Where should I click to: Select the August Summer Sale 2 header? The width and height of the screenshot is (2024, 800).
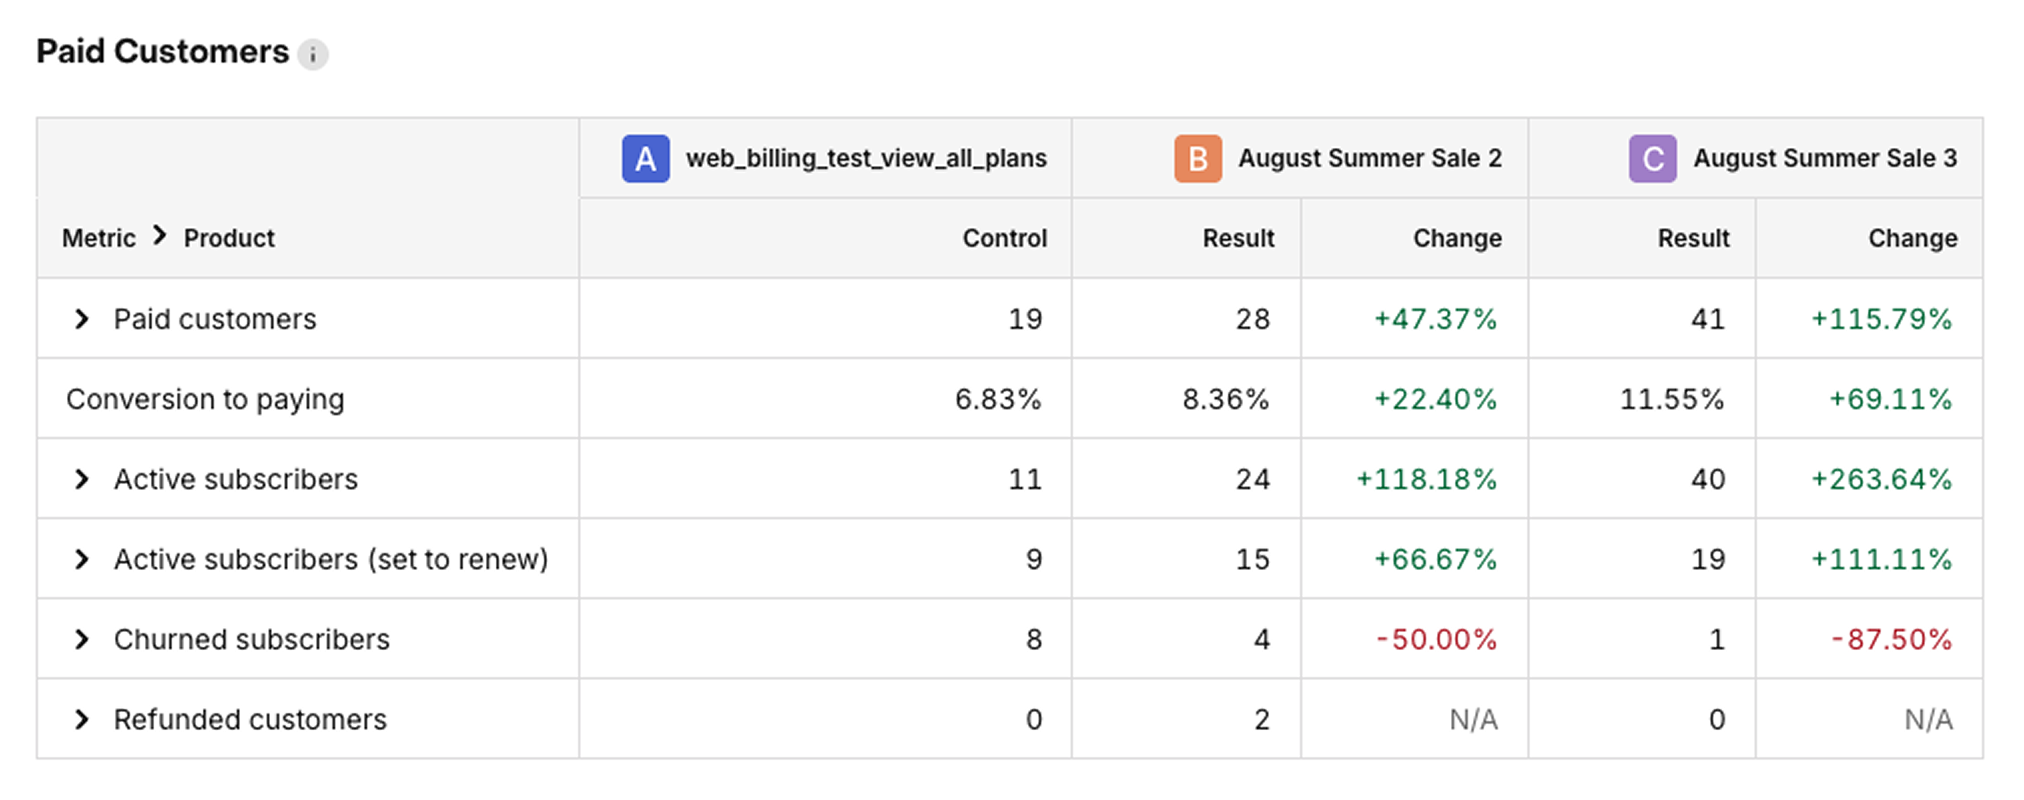[x=1370, y=159]
